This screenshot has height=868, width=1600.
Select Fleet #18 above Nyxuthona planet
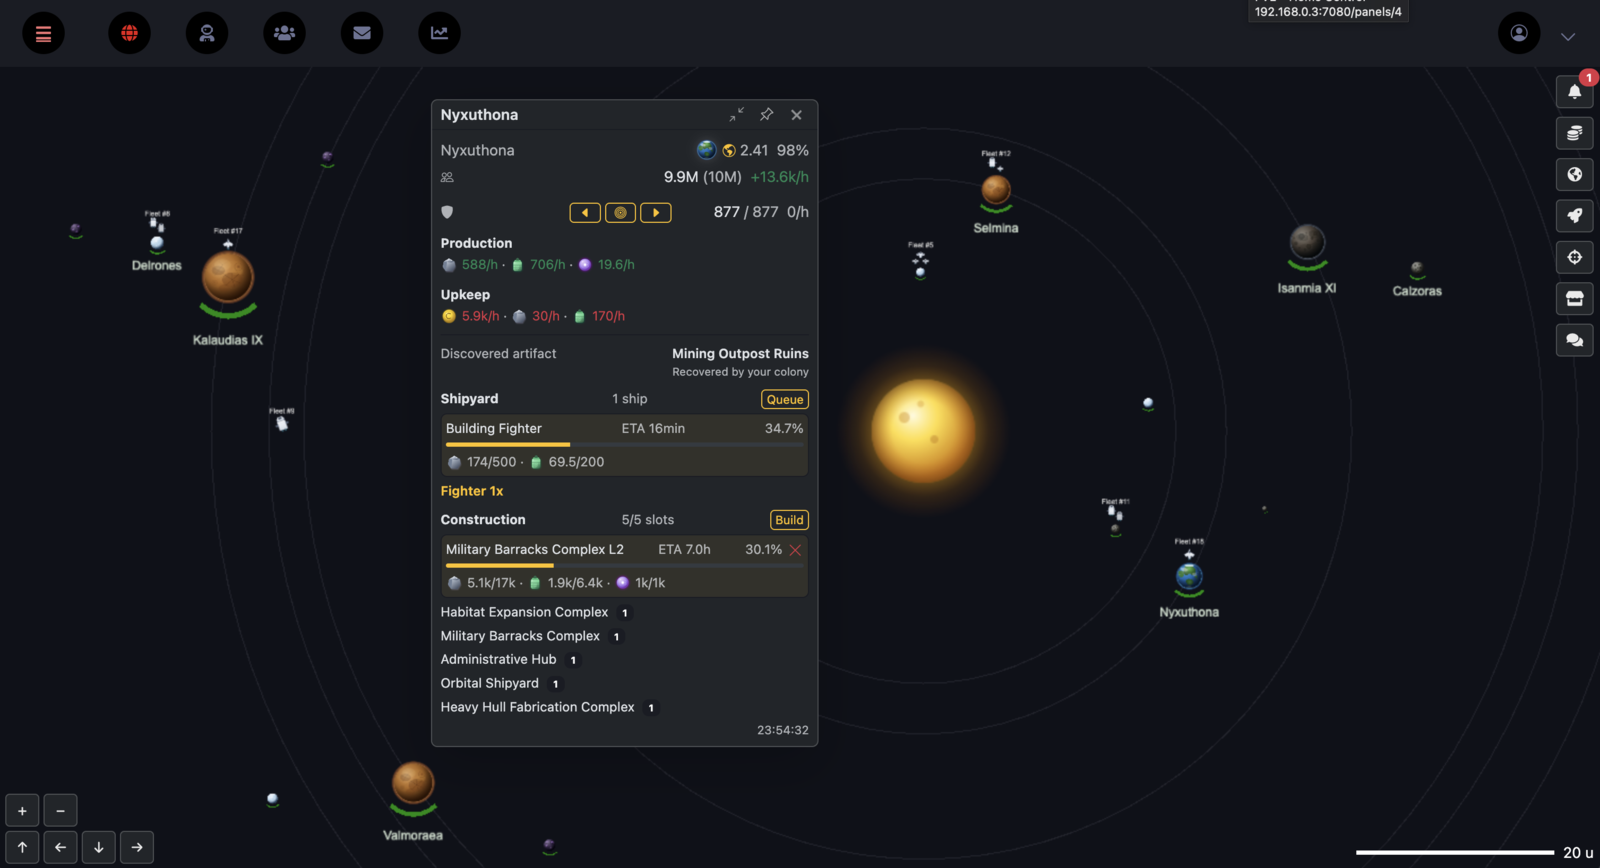(1189, 550)
